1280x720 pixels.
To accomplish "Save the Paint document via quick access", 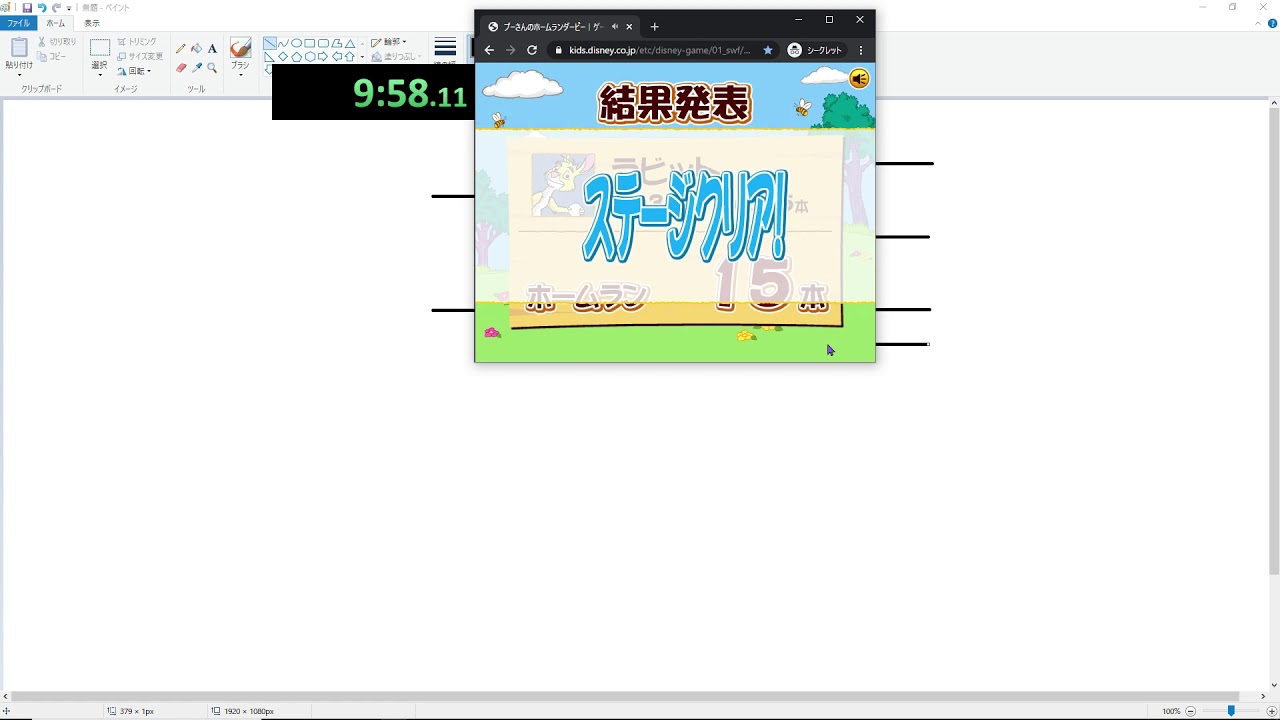I will [27, 8].
